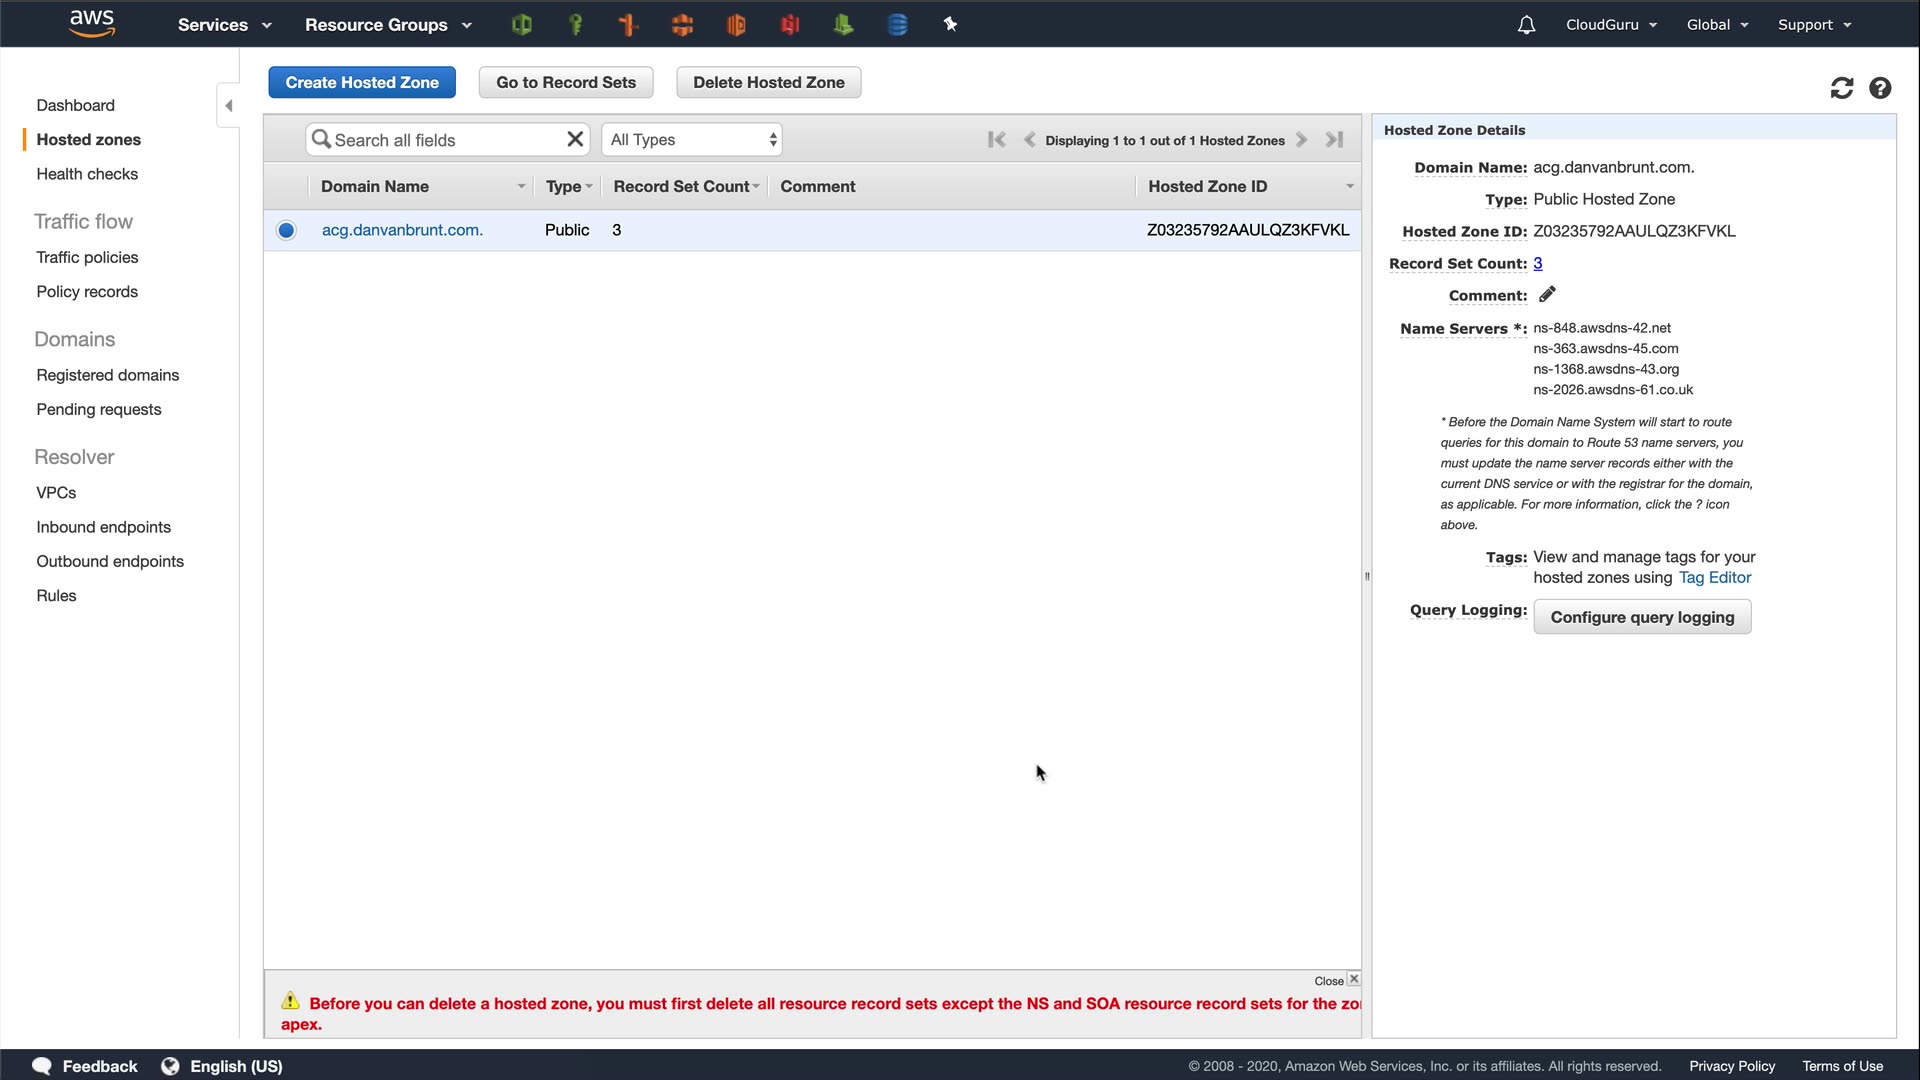Close the red warning message

click(x=1353, y=979)
